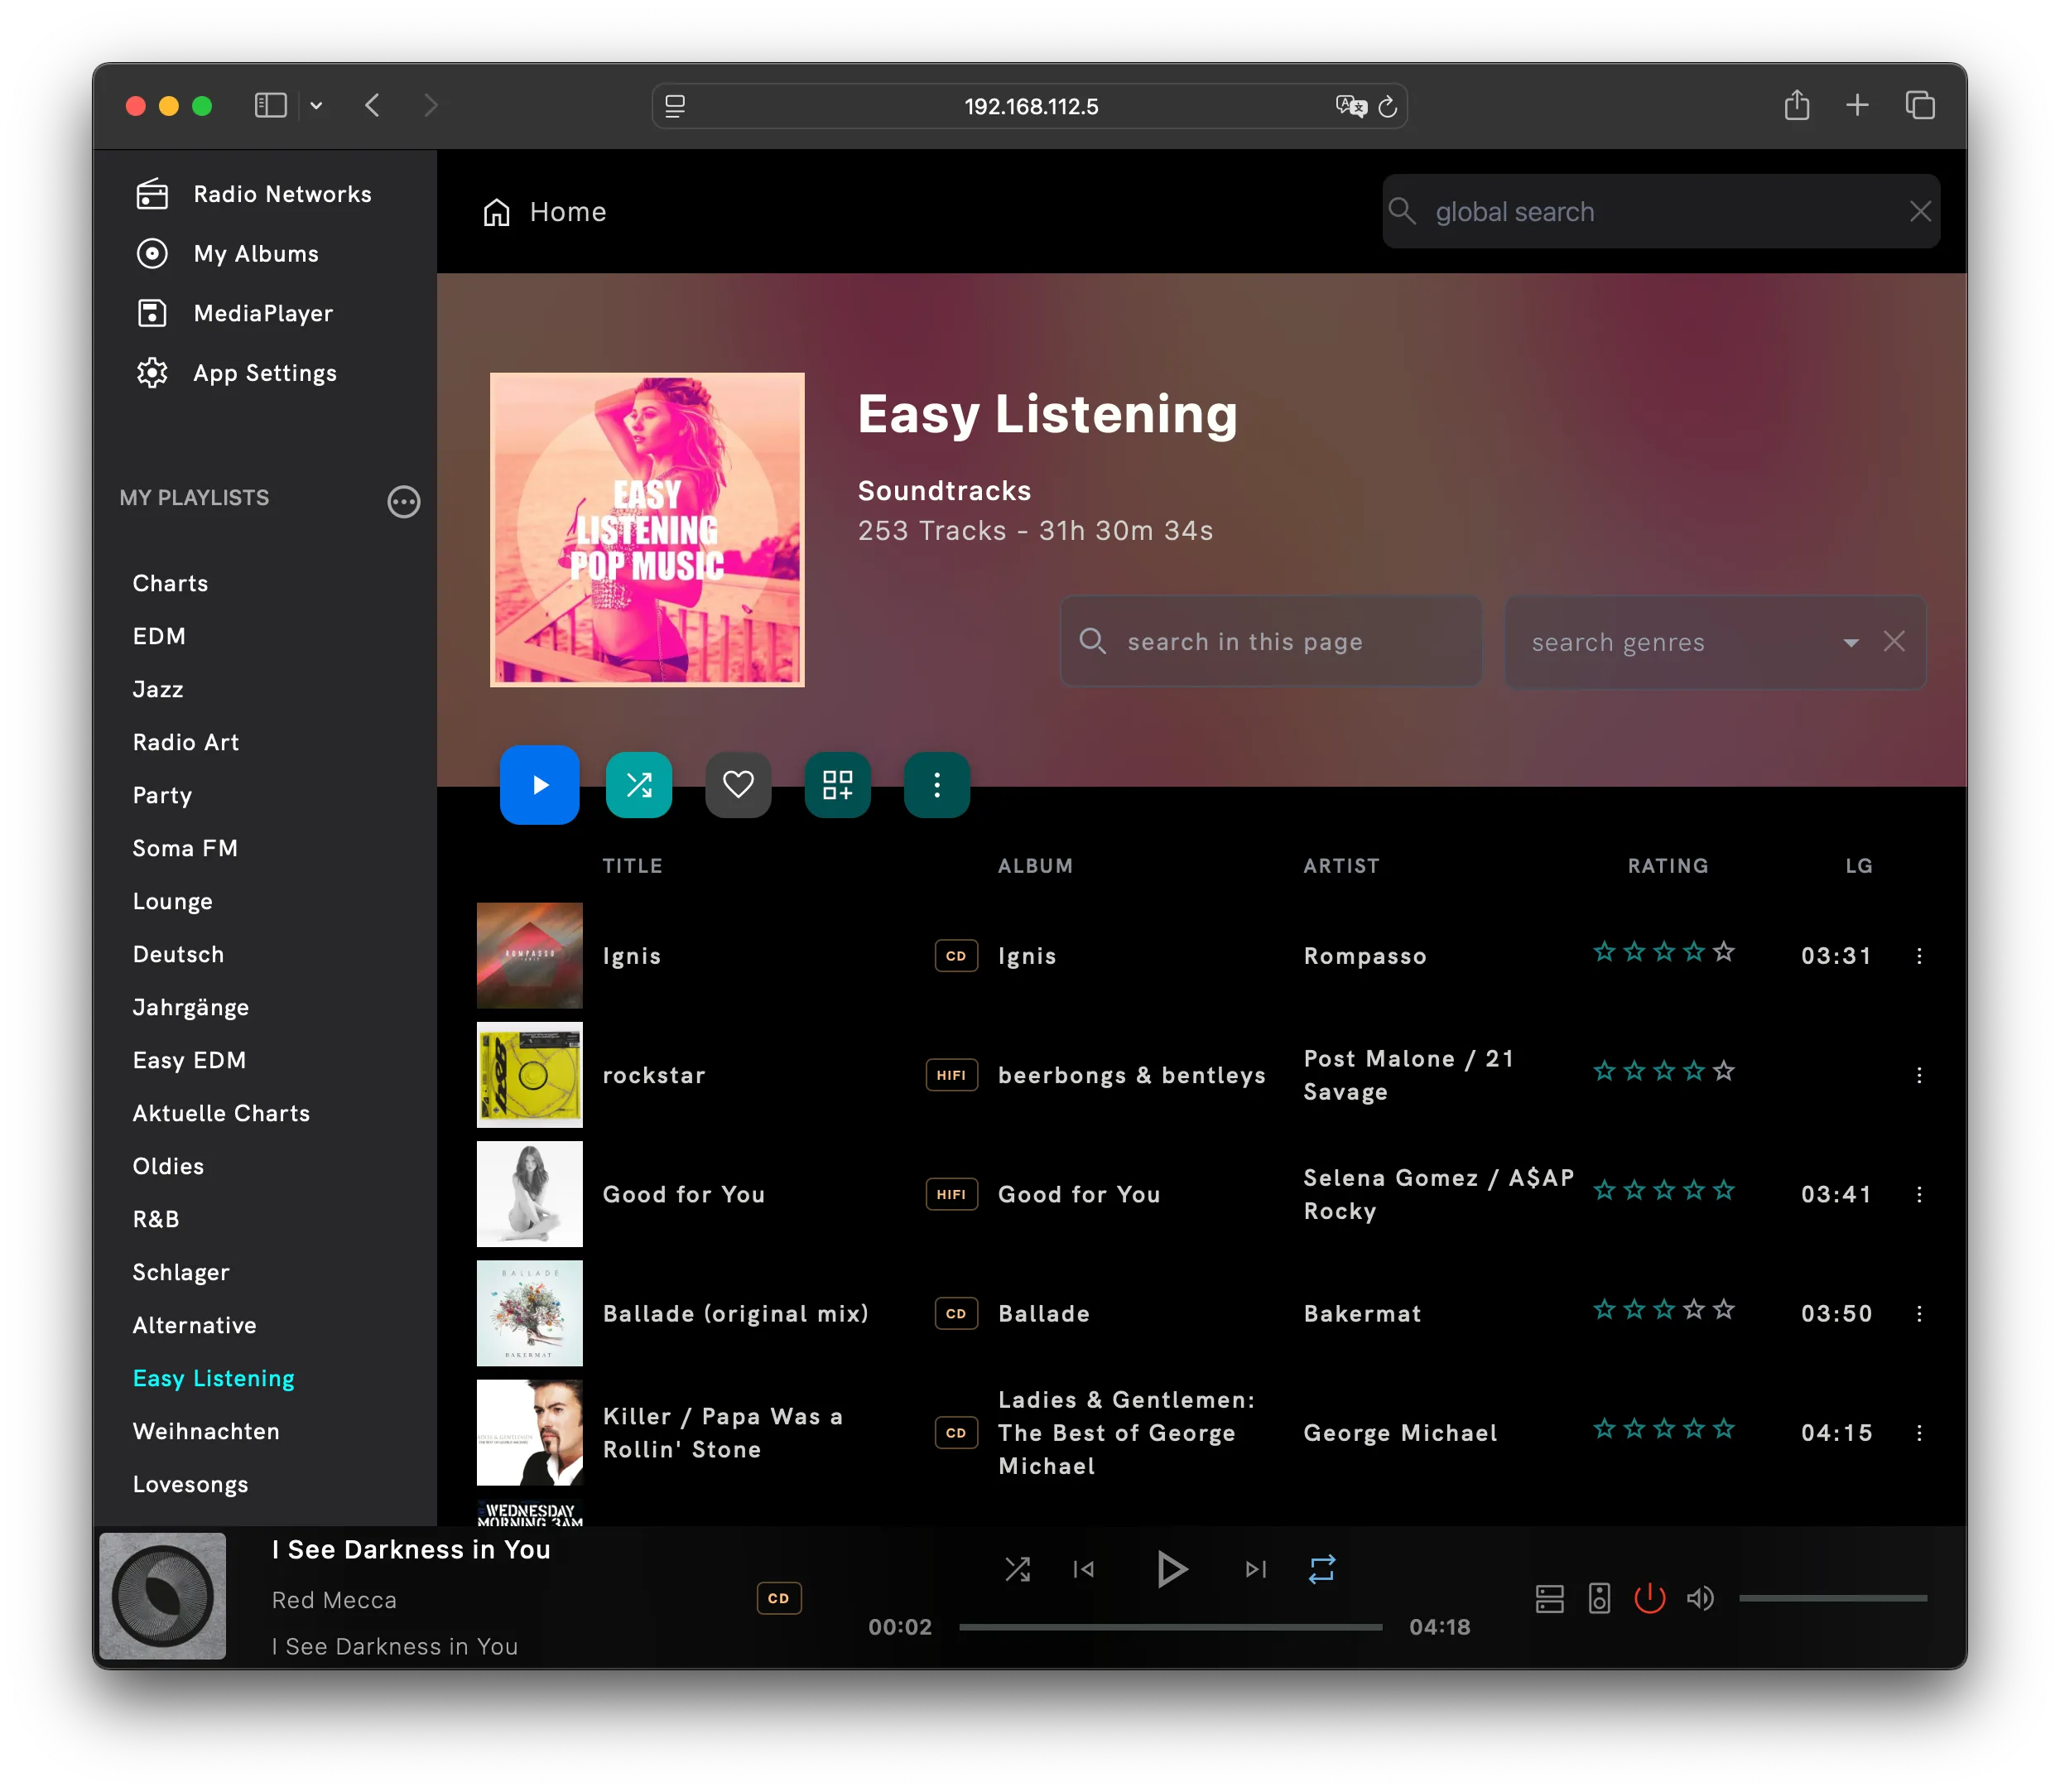
Task: Click the add-to-queue grid icon
Action: click(837, 785)
